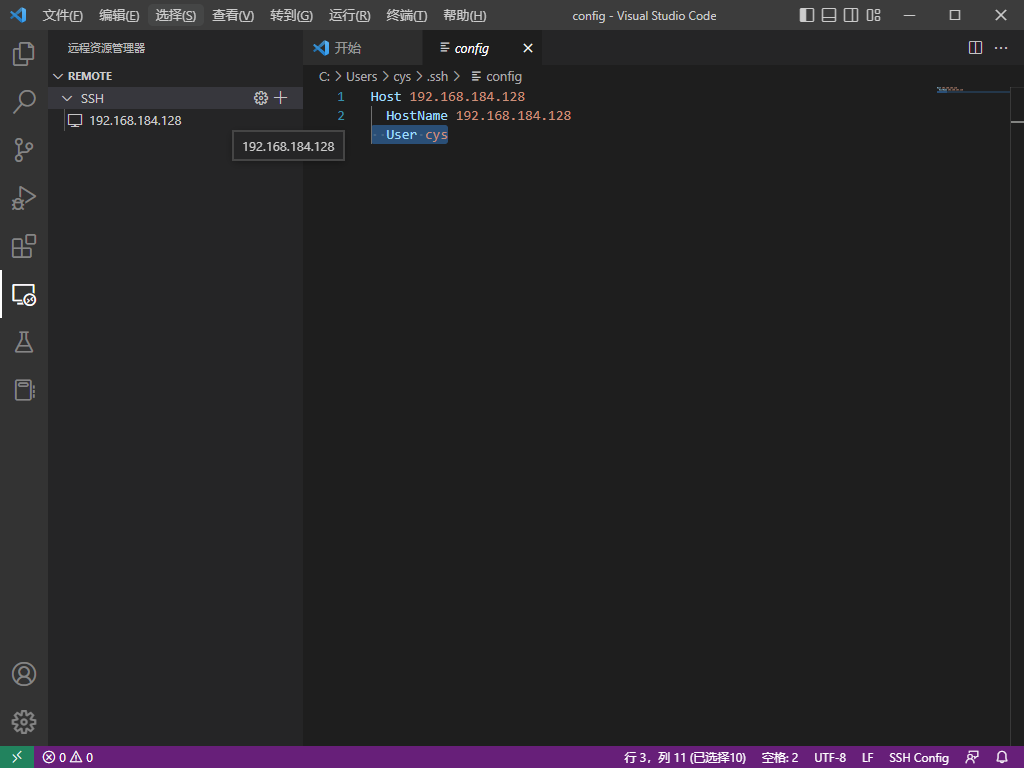The width and height of the screenshot is (1024, 768).
Task: Click the errors and warnings counter
Action: pos(66,757)
